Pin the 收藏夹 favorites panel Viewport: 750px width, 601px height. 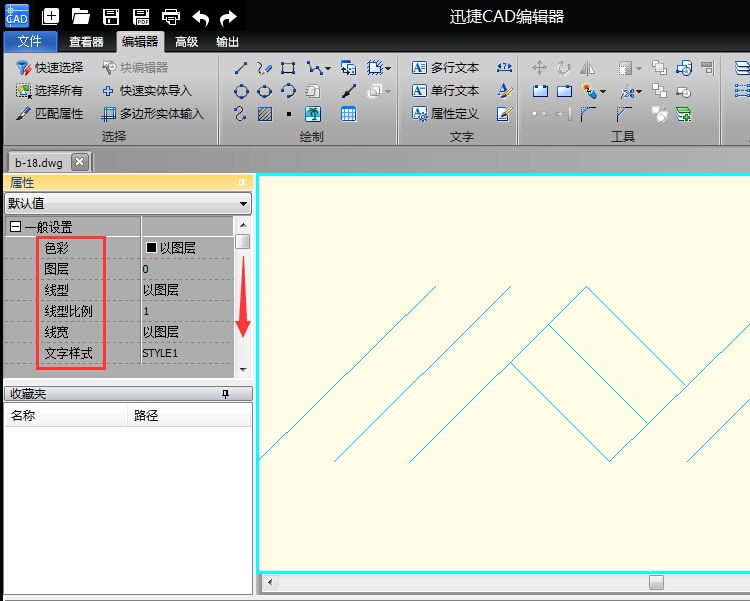pos(238,395)
